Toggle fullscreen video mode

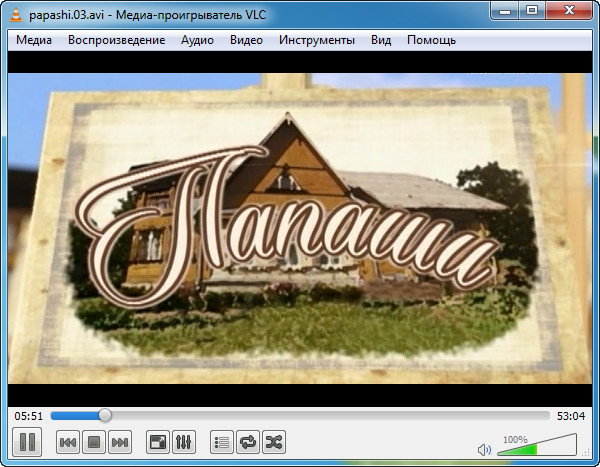click(157, 442)
